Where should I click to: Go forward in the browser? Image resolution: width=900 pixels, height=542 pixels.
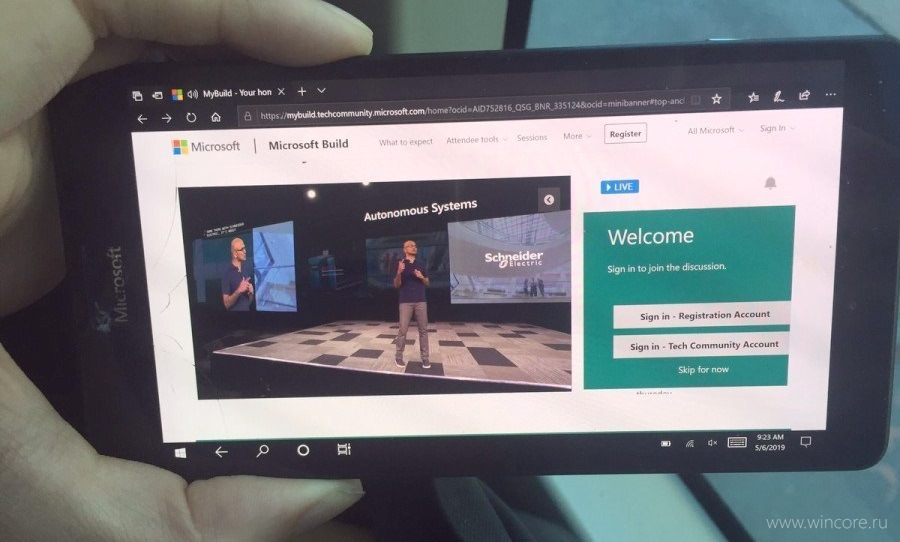(166, 118)
